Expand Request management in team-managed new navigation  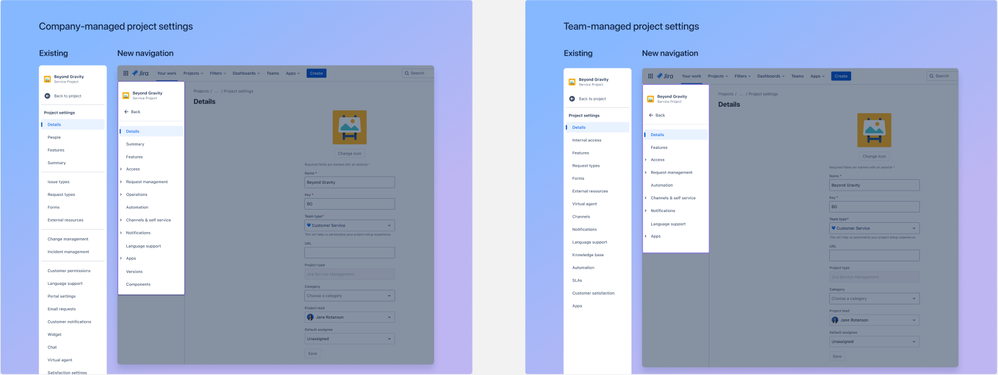[x=645, y=173]
